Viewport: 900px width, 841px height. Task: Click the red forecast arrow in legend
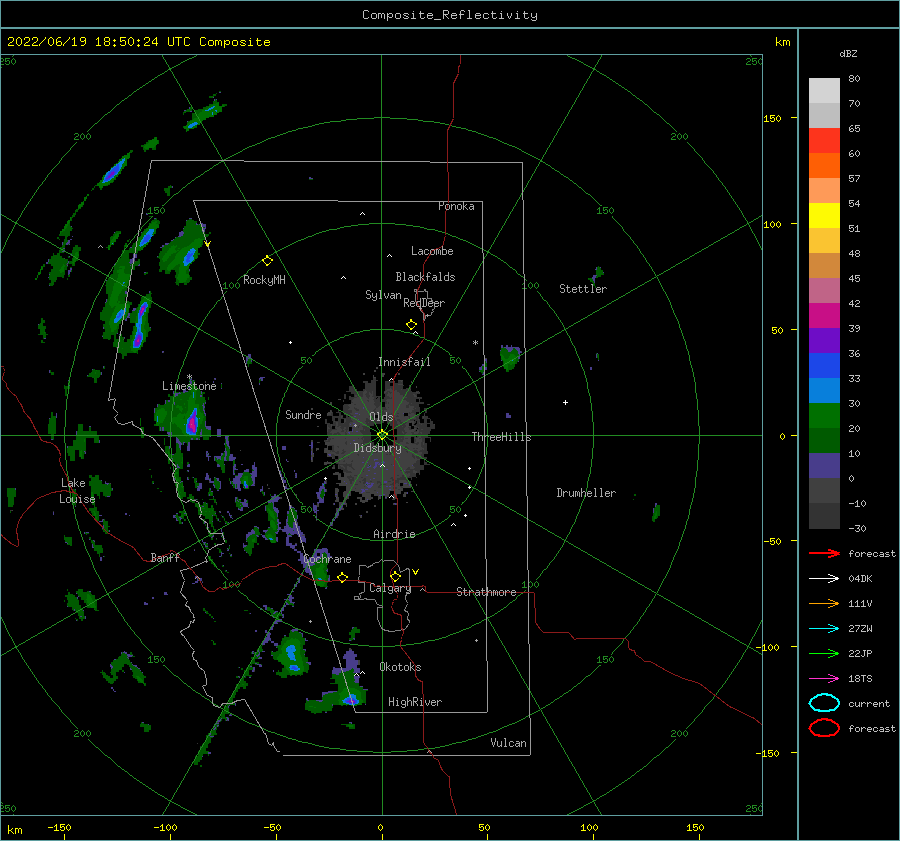pyautogui.click(x=824, y=553)
